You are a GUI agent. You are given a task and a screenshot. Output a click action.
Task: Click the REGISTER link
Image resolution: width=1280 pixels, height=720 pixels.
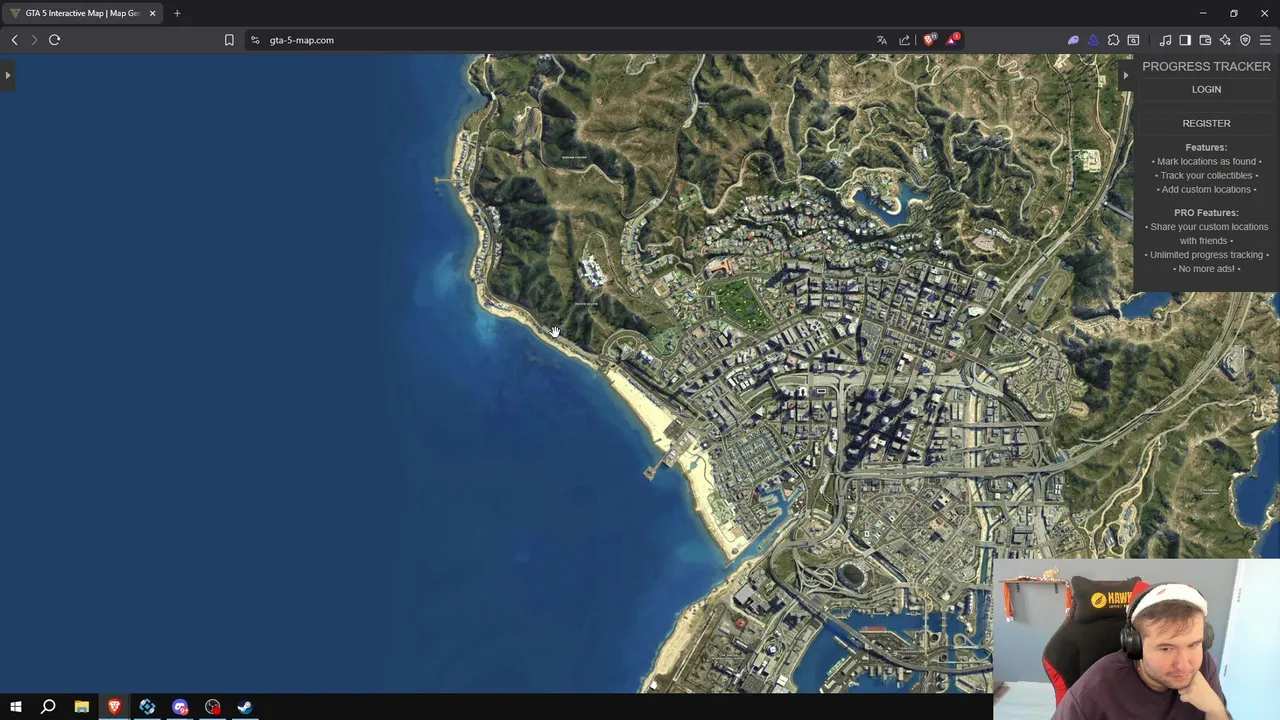click(x=1206, y=123)
